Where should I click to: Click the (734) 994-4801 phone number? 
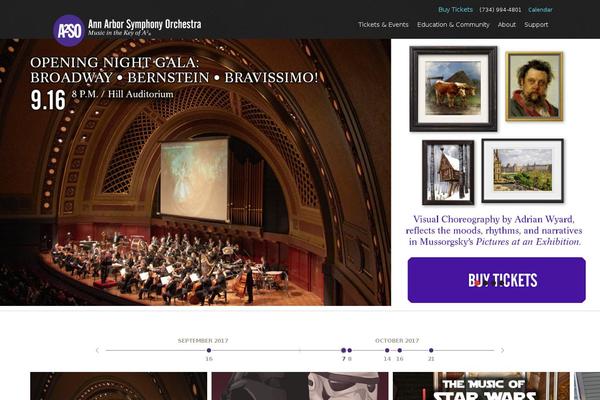tap(500, 10)
